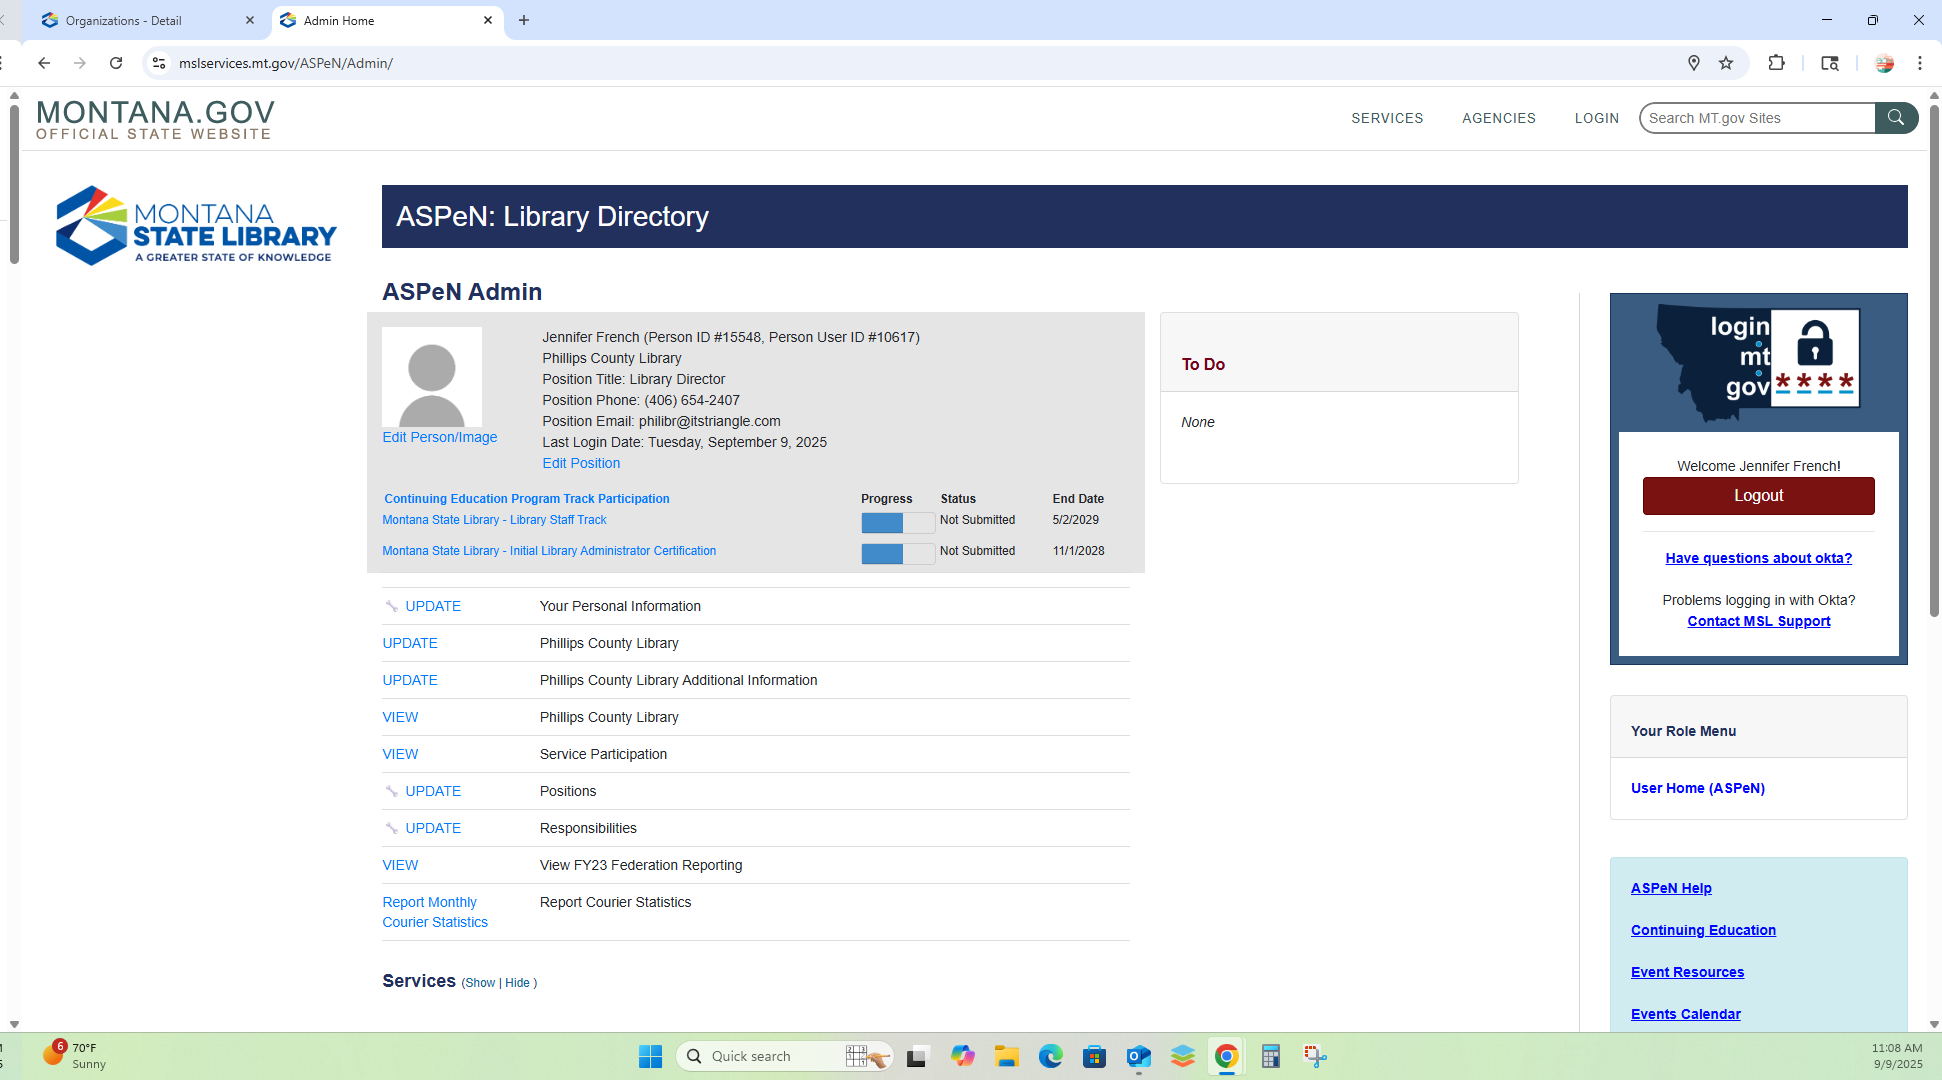
Task: Show the Services section
Action: coord(479,983)
